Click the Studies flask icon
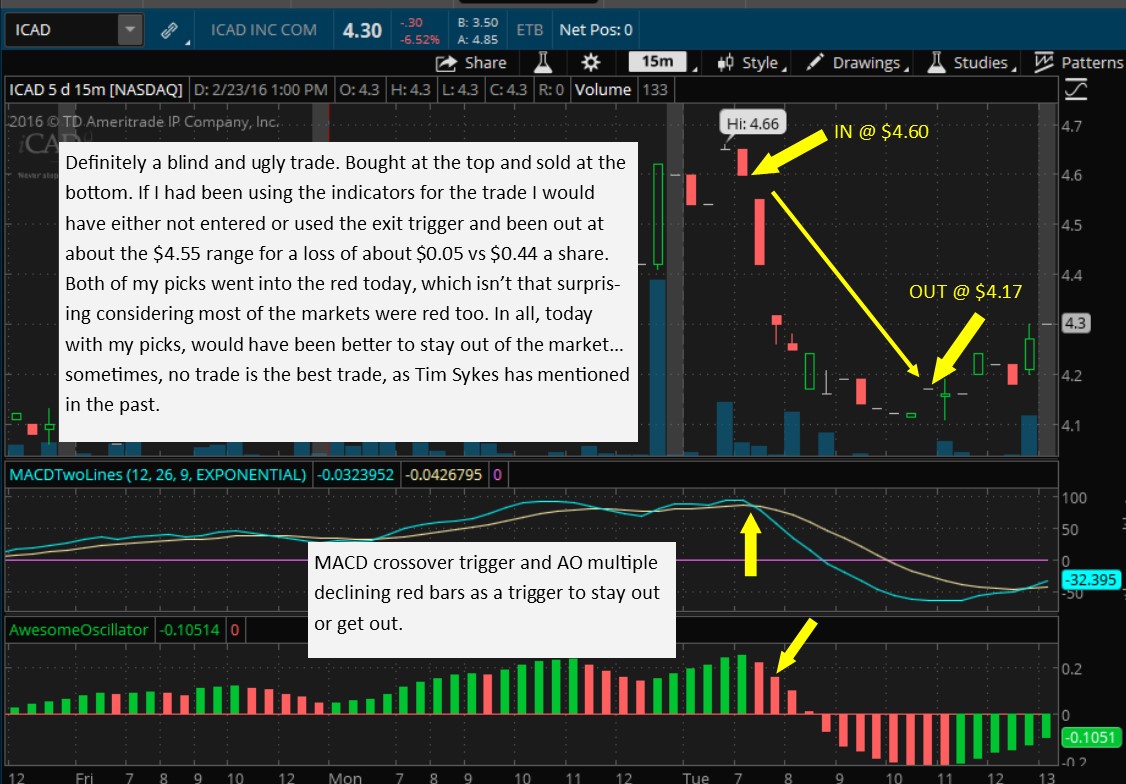This screenshot has height=784, width=1126. pos(936,63)
